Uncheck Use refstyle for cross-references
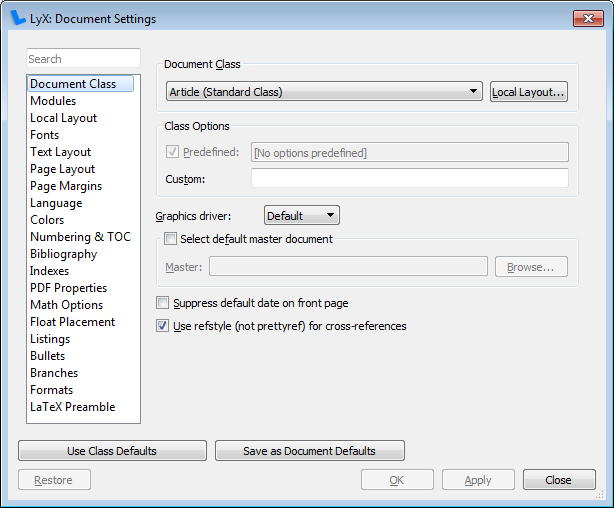Screen dimensions: 614x508 pos(162,325)
